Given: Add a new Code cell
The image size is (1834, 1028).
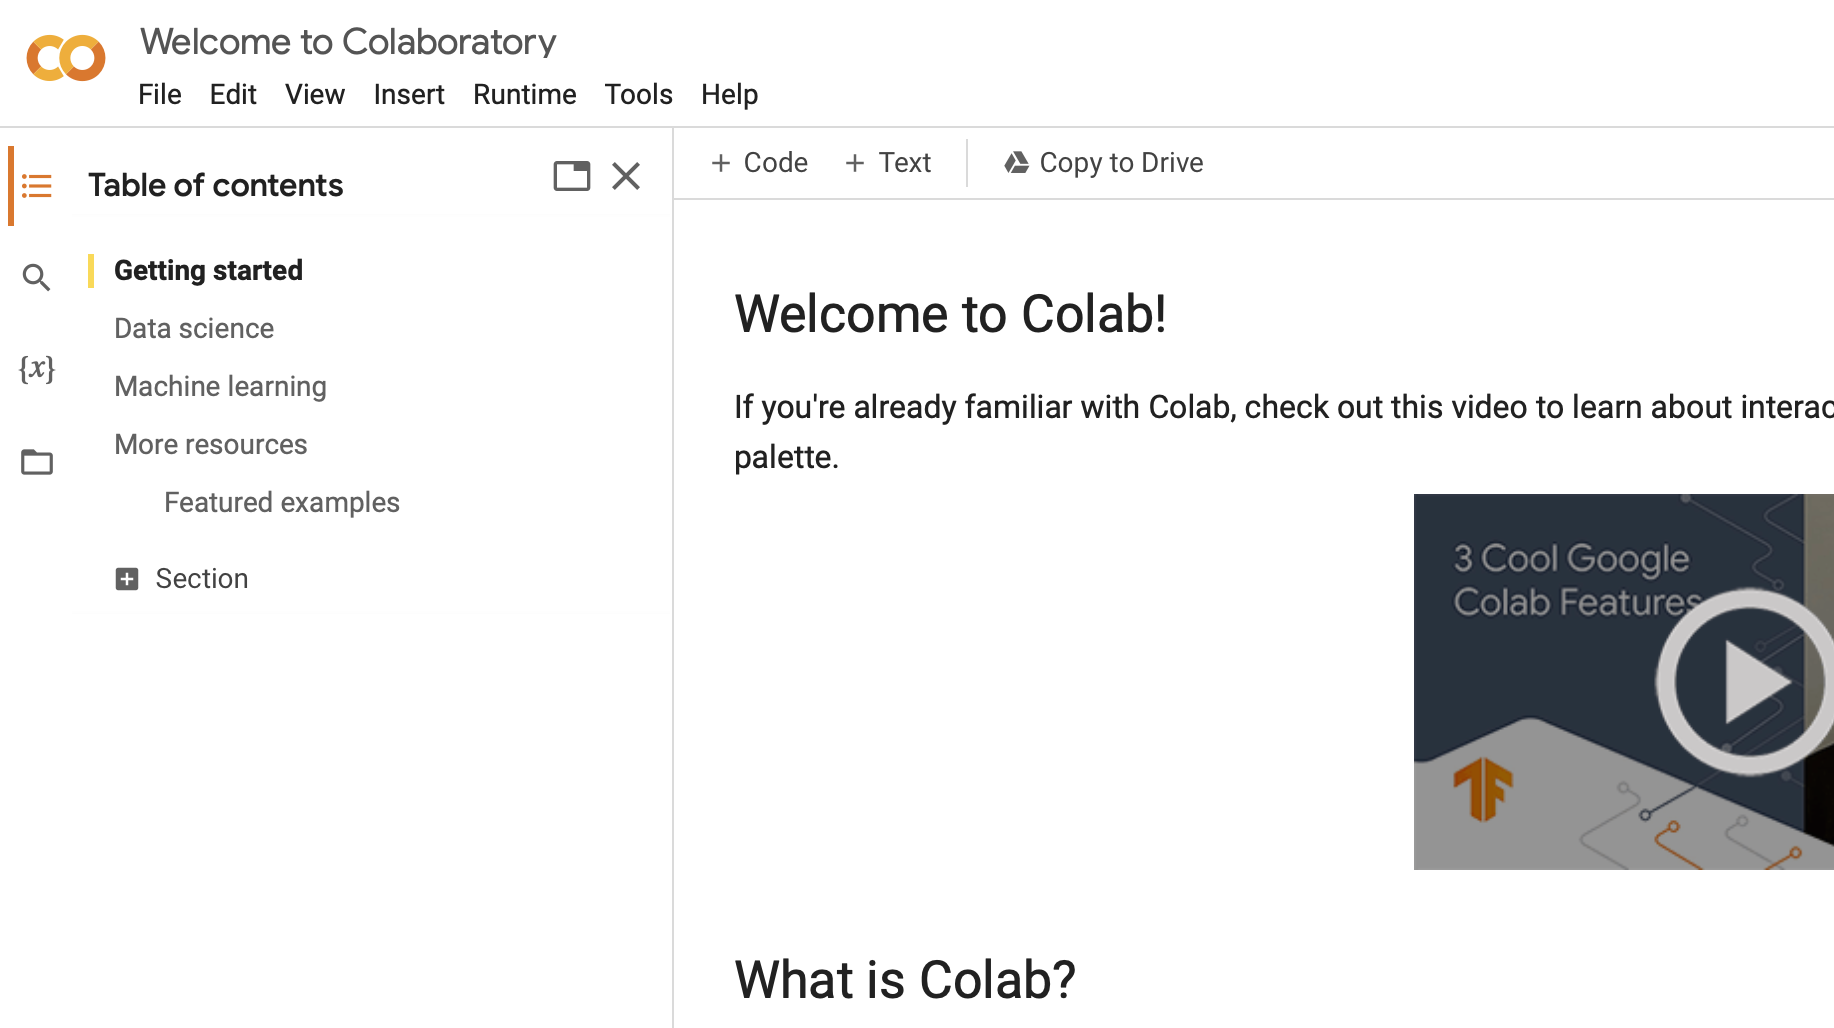Looking at the screenshot, I should 759,163.
